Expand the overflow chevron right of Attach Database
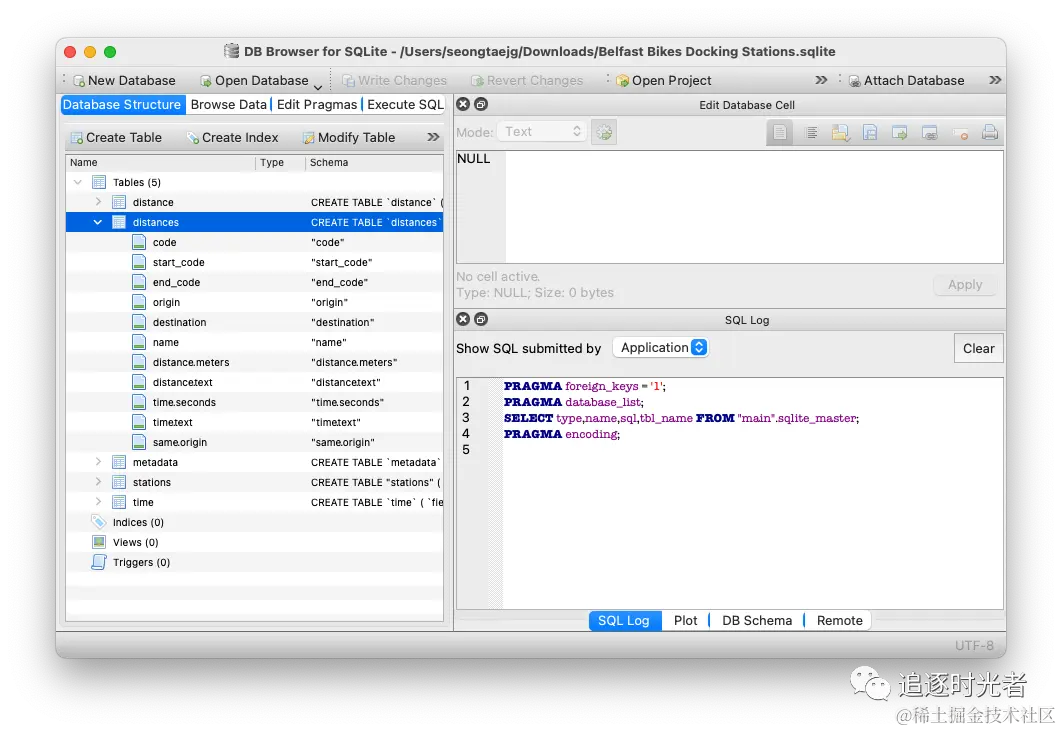This screenshot has height=732, width=1062. pos(994,80)
